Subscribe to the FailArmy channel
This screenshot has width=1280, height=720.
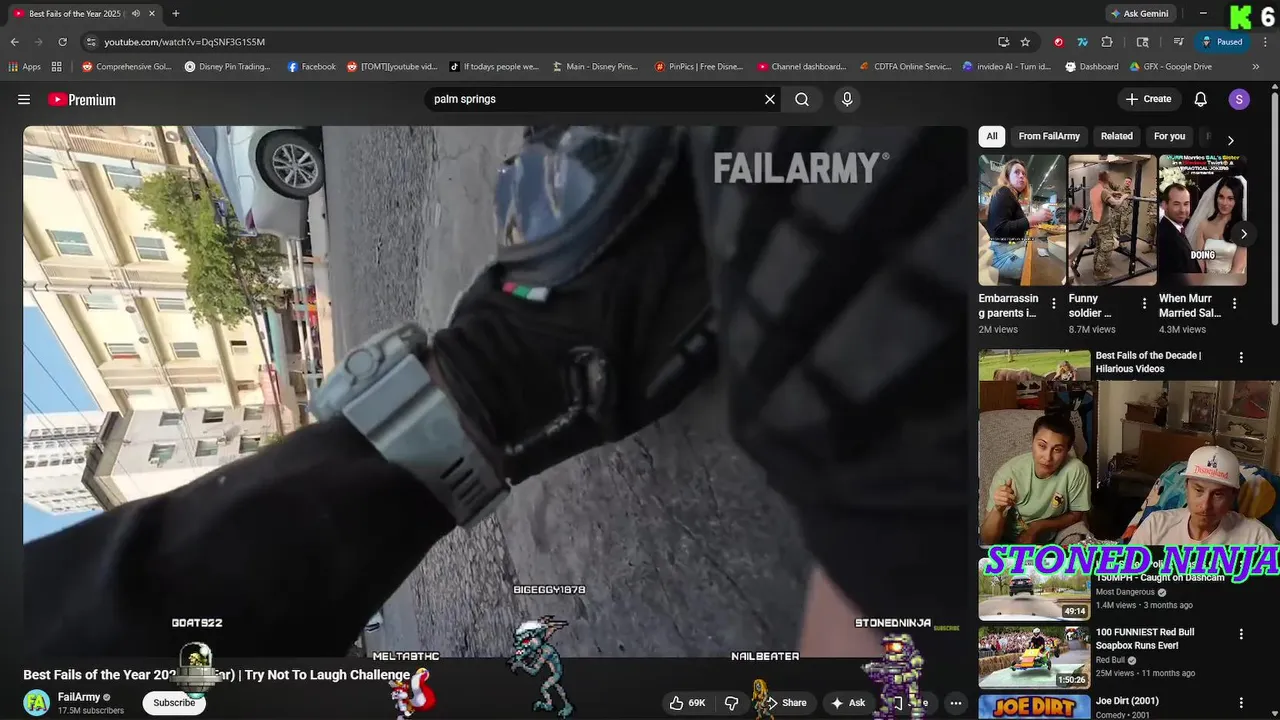coord(174,703)
